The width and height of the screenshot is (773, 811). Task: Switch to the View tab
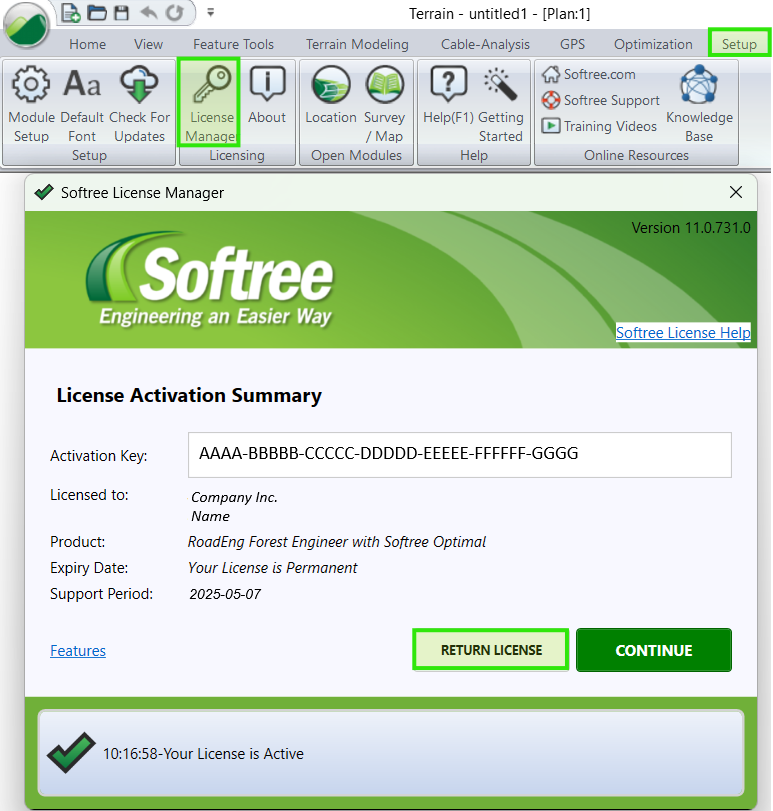pyautogui.click(x=148, y=44)
